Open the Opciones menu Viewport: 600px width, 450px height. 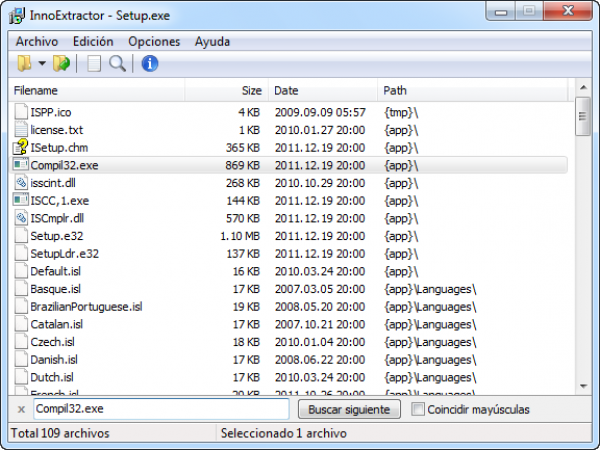tap(154, 41)
